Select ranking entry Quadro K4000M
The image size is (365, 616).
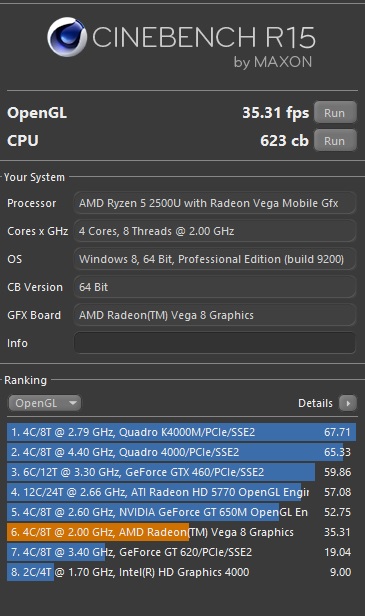pos(182,432)
